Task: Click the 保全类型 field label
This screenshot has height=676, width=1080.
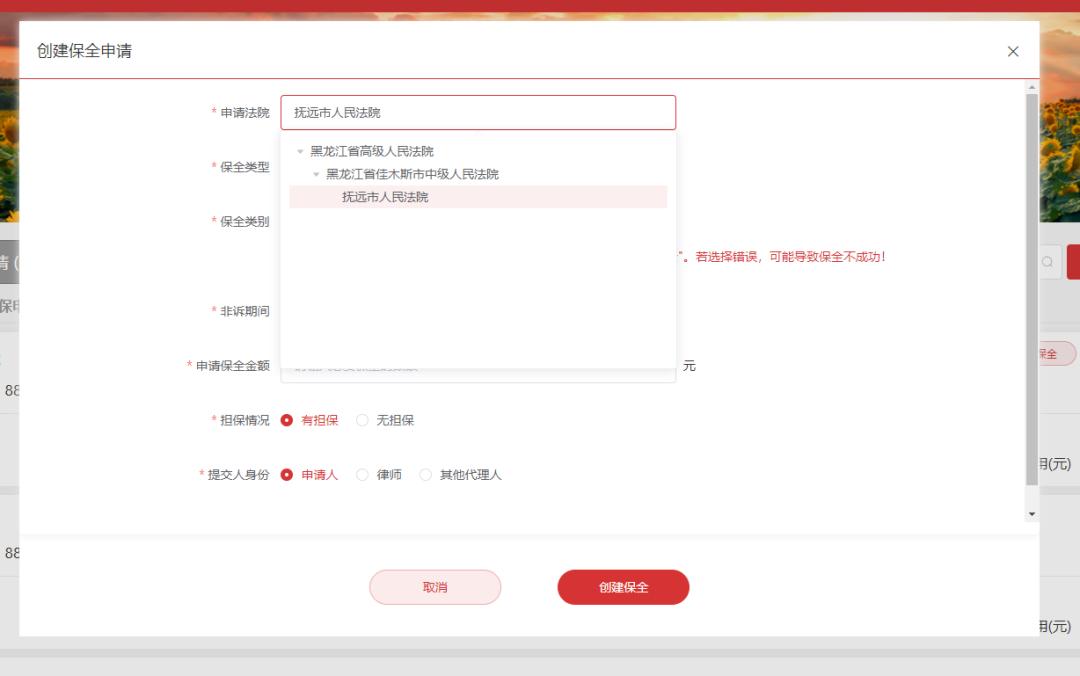Action: tap(245, 167)
